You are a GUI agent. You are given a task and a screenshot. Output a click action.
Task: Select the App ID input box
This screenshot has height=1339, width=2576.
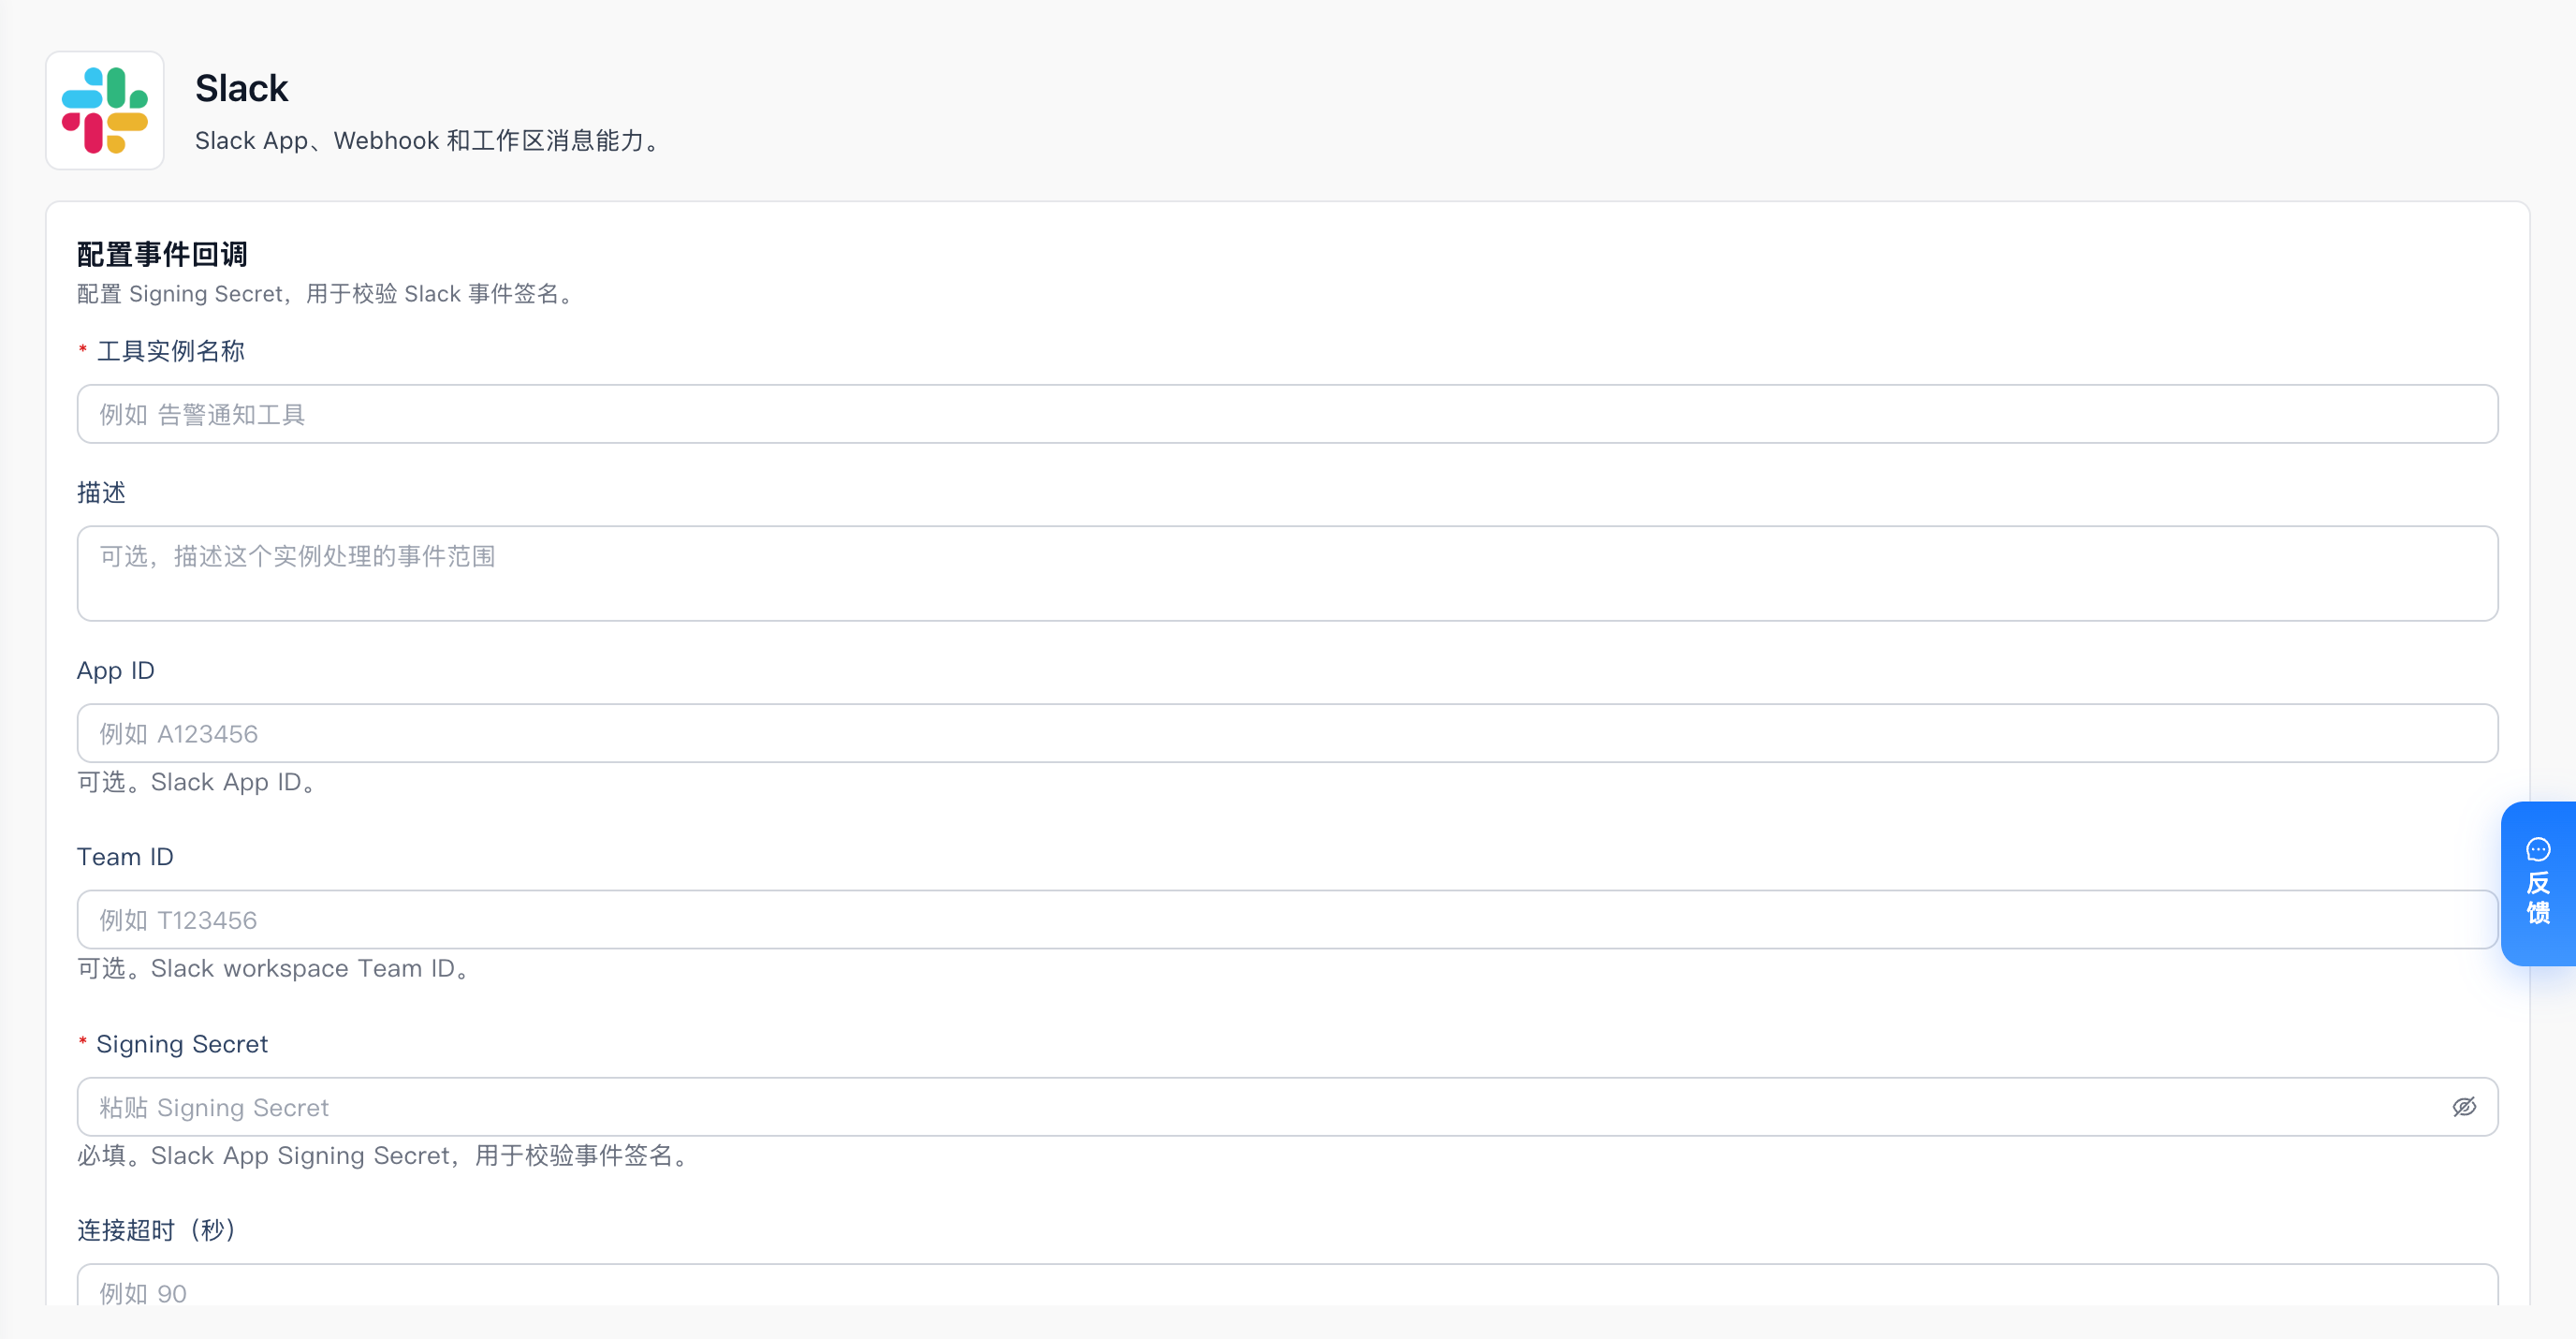(1287, 733)
